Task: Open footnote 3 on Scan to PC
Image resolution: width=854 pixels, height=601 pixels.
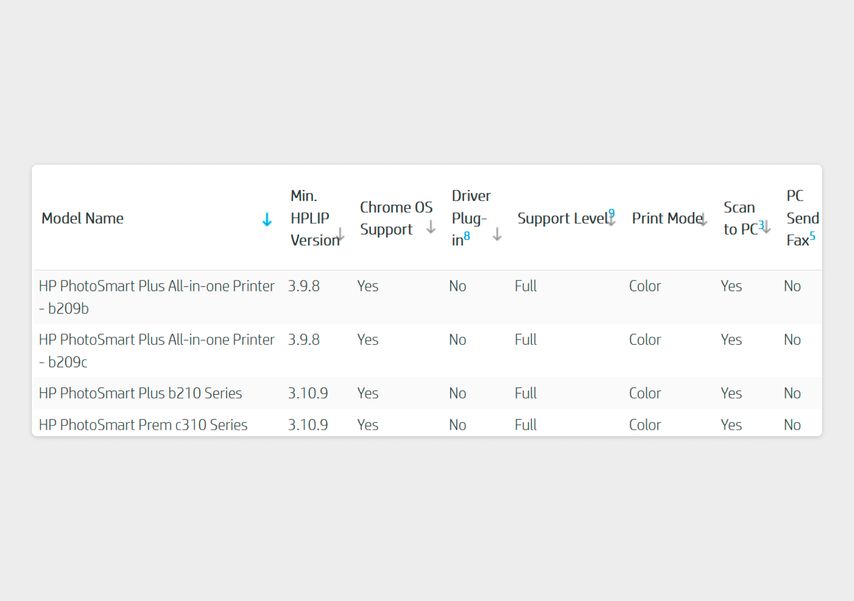Action: [x=761, y=224]
